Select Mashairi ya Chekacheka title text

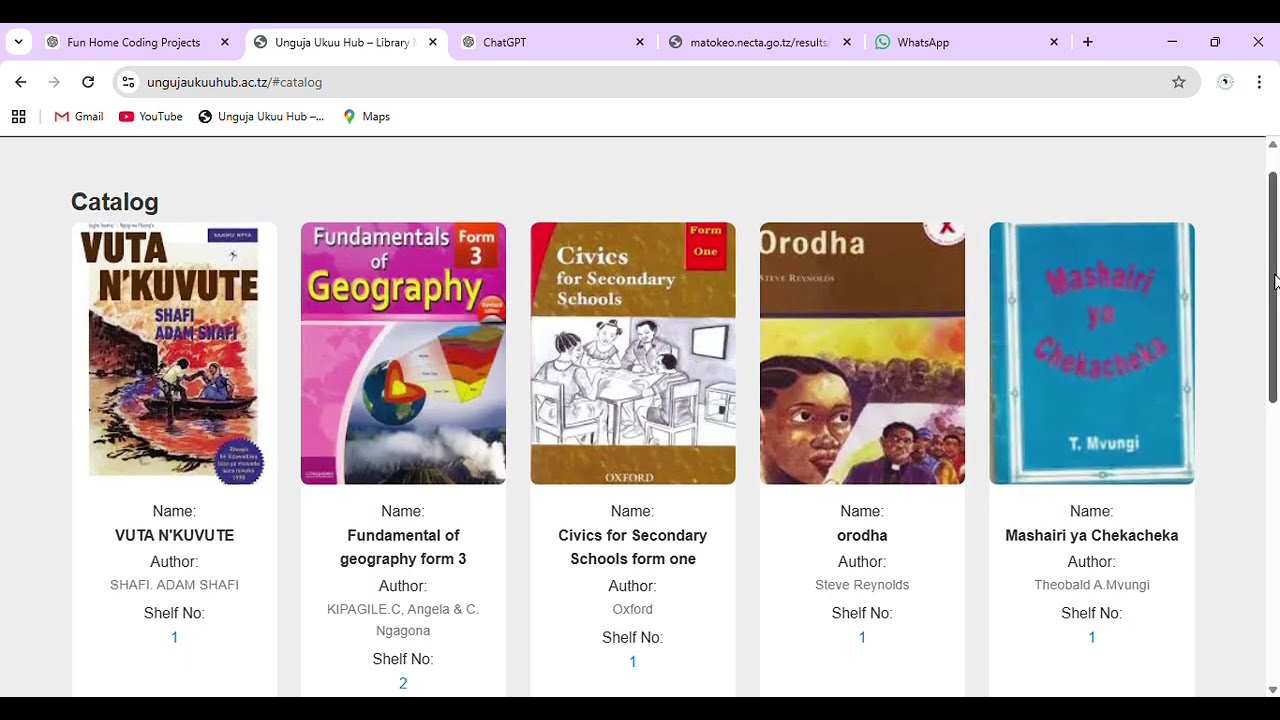(1092, 536)
